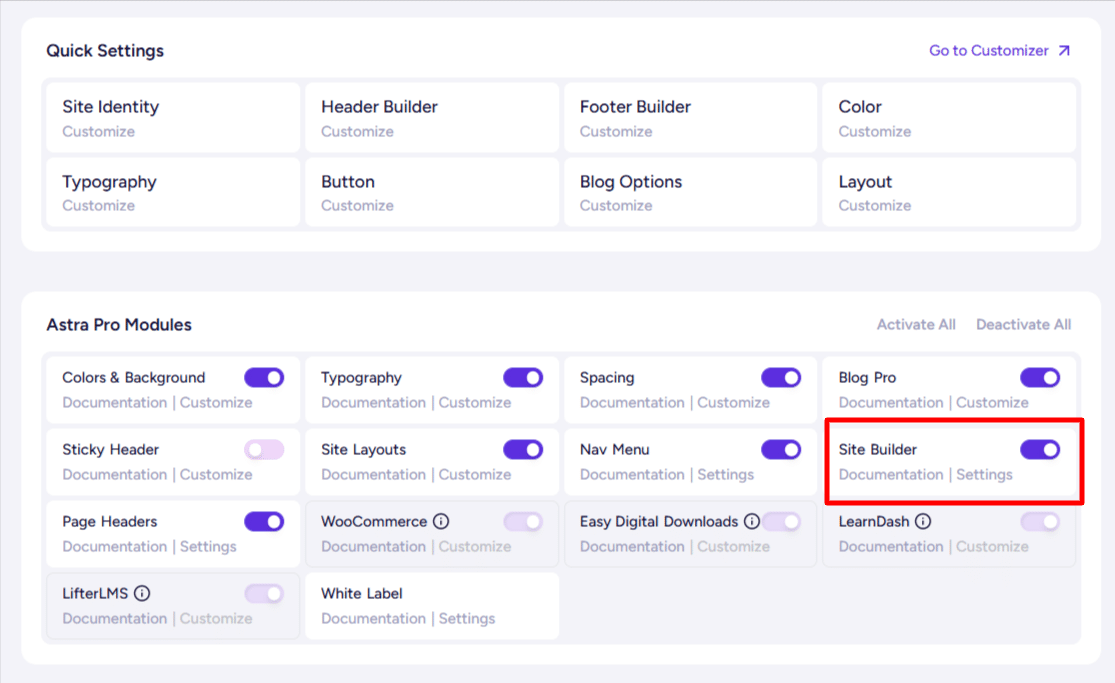Open Easy Digital Downloads Documentation link
This screenshot has height=683, width=1115.
632,546
